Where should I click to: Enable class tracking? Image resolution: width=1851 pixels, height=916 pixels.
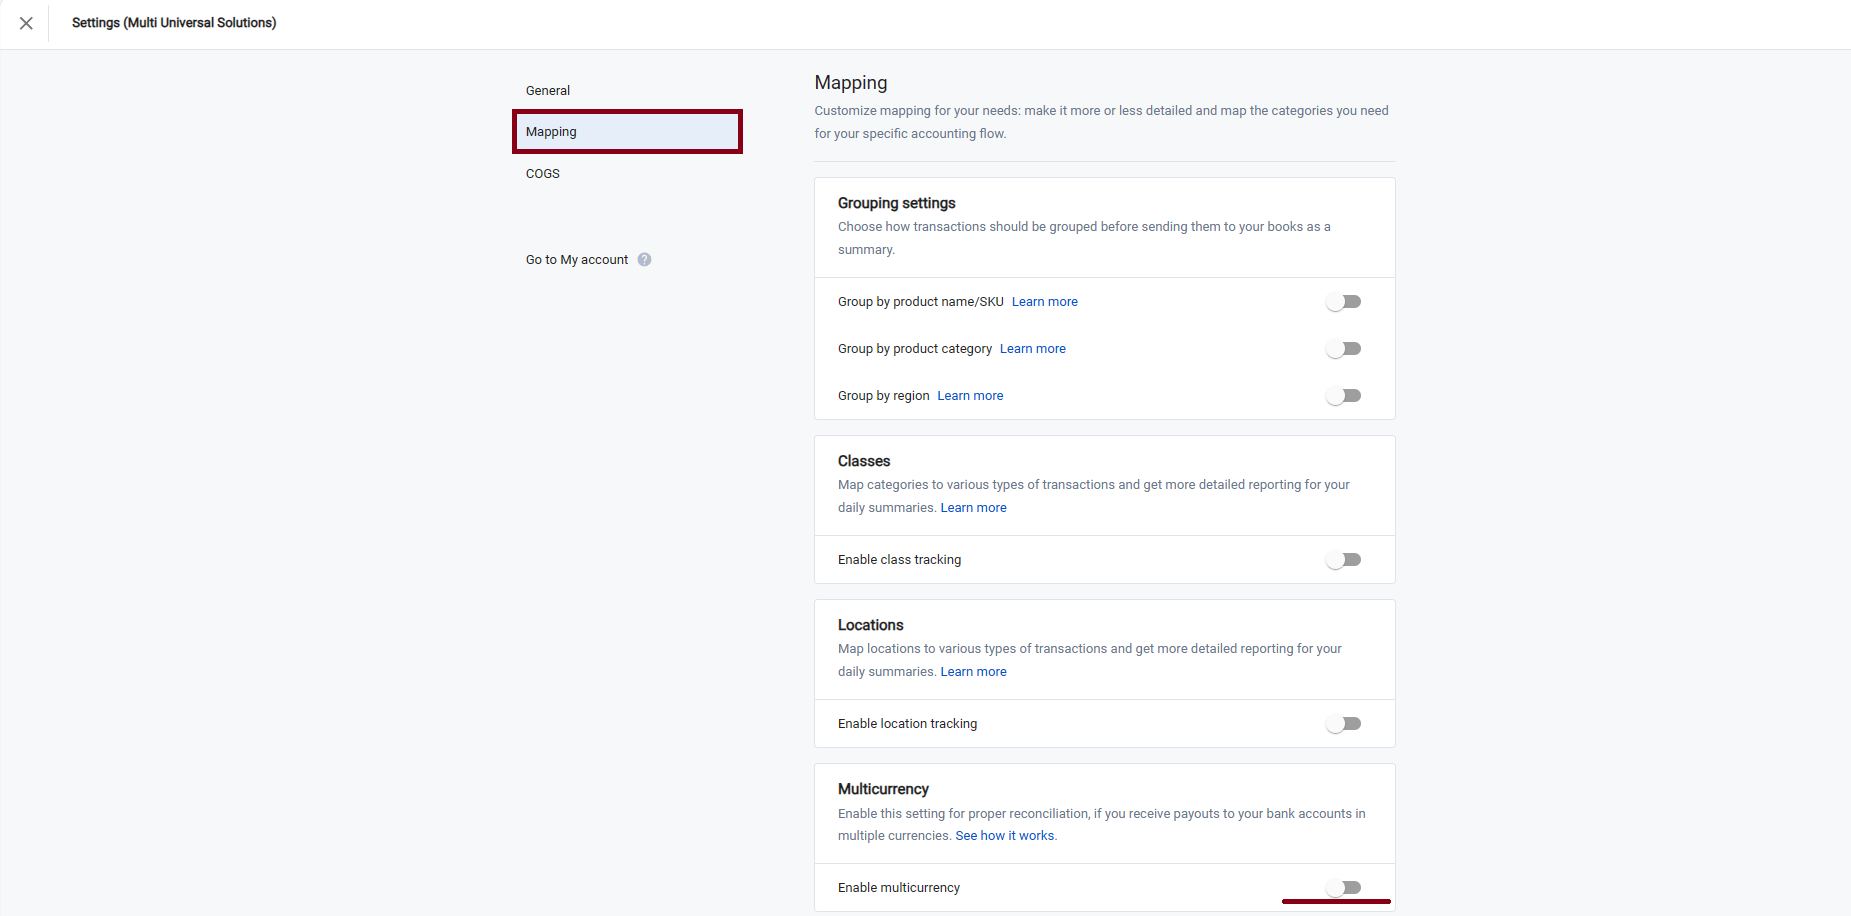click(x=1343, y=559)
